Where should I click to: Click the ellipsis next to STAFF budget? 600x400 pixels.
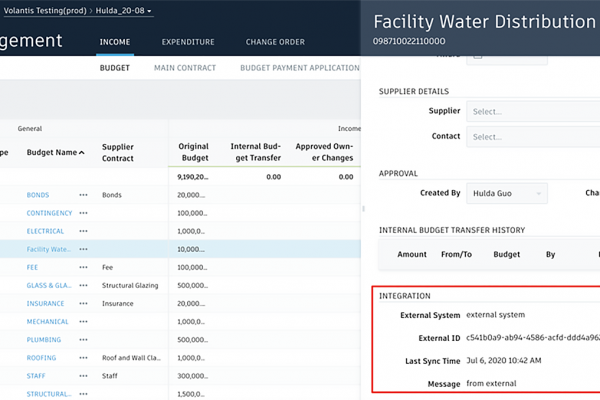[84, 376]
